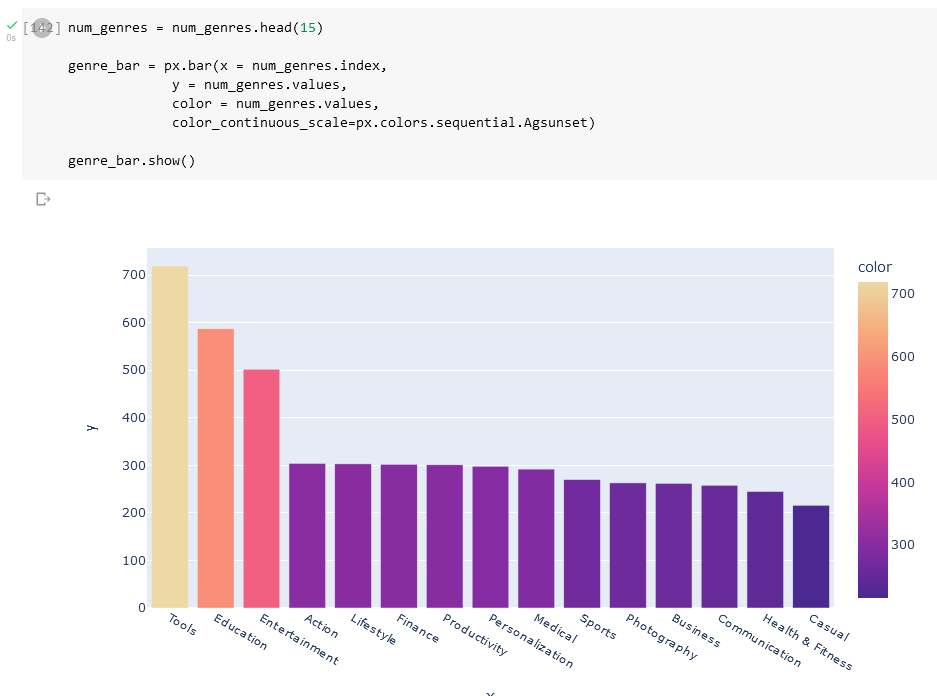Screen dimensions: 937x696
Task: Click the "0s" execution time indicator
Action: [10, 37]
